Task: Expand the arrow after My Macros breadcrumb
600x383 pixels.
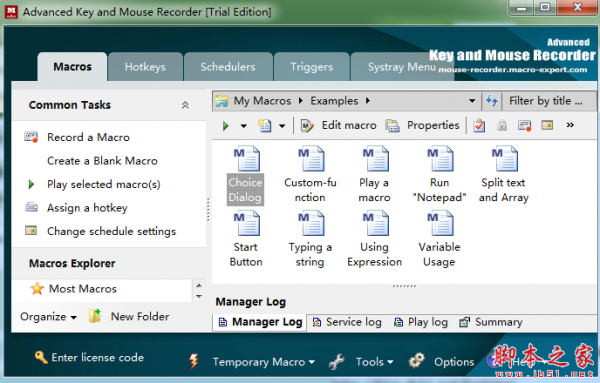Action: [x=300, y=101]
